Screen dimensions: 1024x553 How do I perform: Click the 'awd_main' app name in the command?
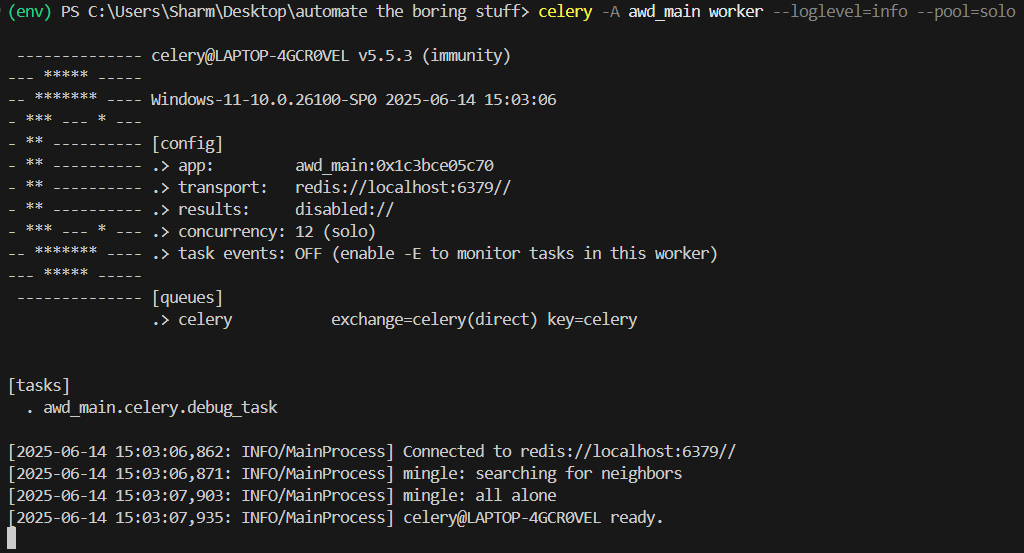(x=664, y=12)
